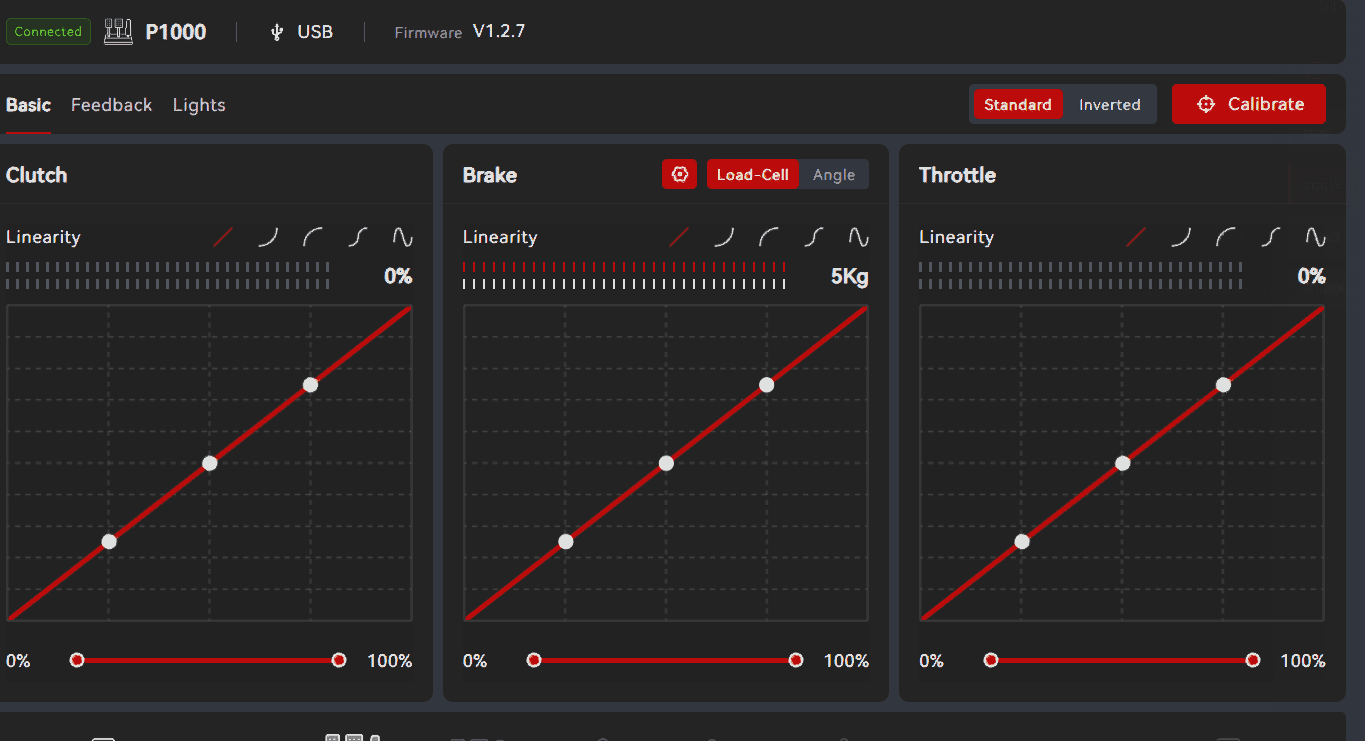Open the Brake settings gear icon
Screen dimensions: 1365x741
[680, 175]
